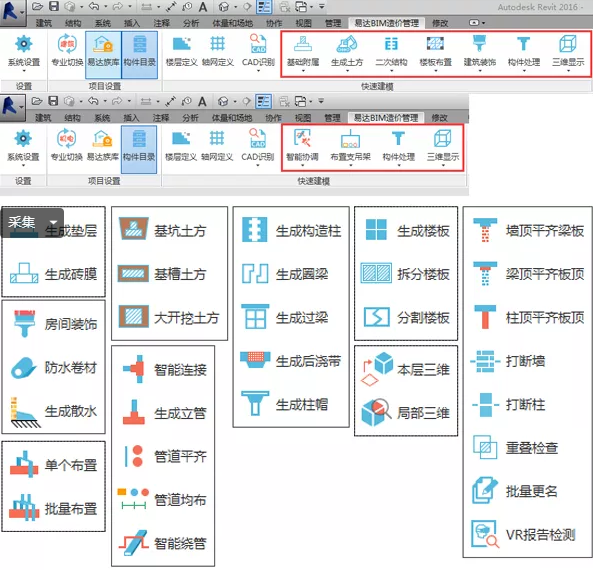The width and height of the screenshot is (593, 572).
Task: Click the 局部三维 partial 3D view icon
Action: [x=376, y=412]
